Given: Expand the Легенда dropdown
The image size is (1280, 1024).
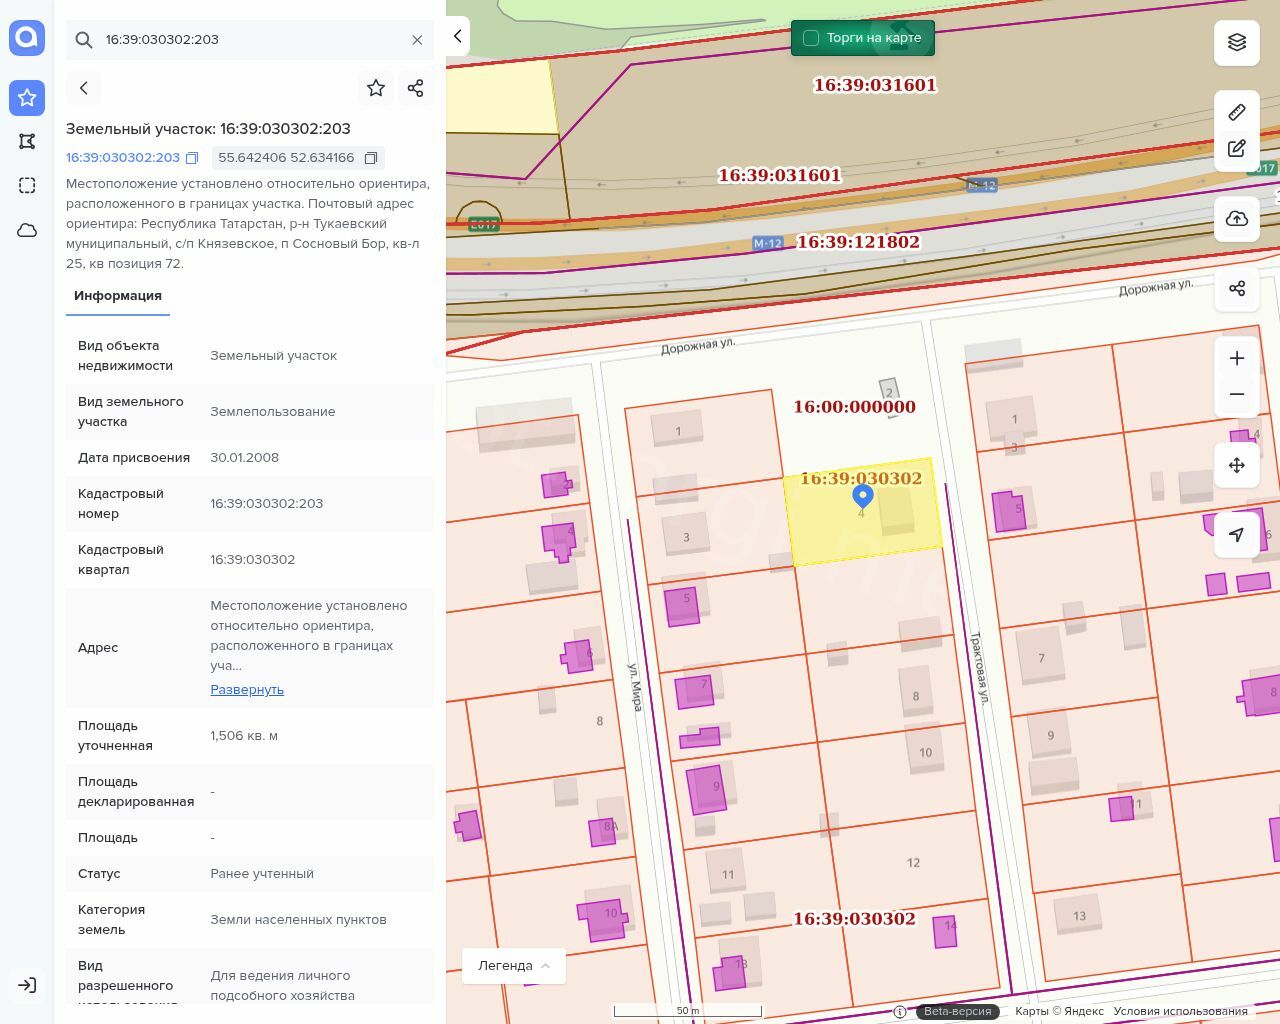Looking at the screenshot, I should (513, 966).
